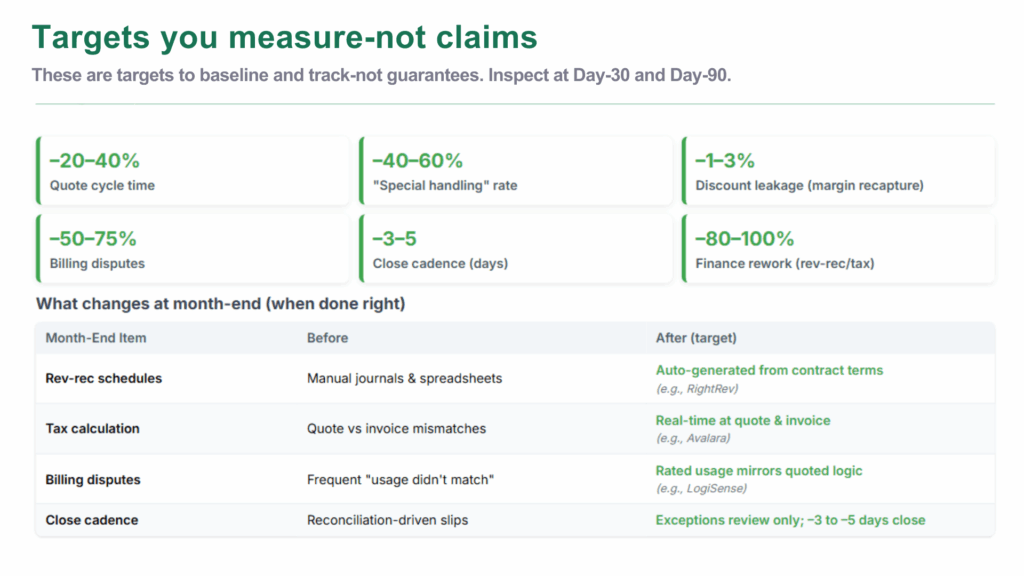Click "Auto-generated from contract terms" text

click(x=769, y=370)
